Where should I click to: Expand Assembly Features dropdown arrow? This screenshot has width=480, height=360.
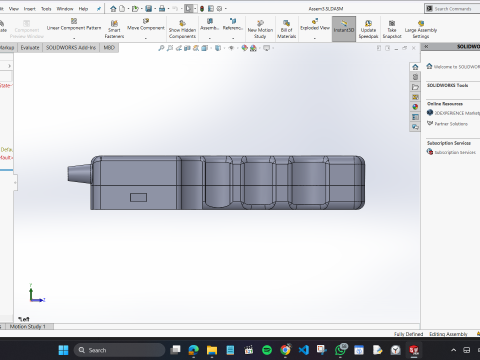pos(210,38)
